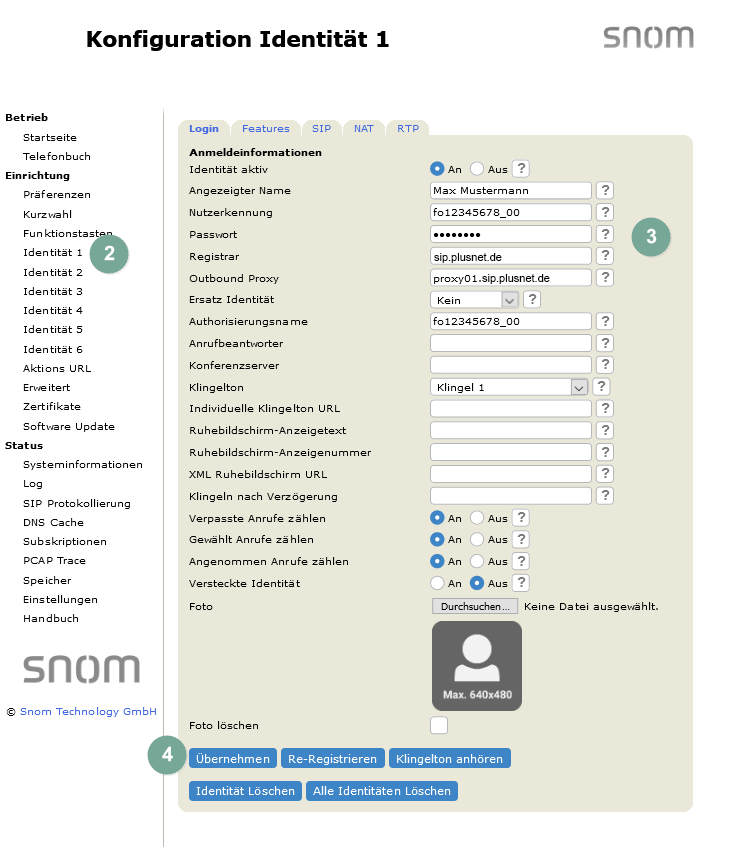Image resolution: width=738 pixels, height=847 pixels.
Task: Open help for Klingelton dropdown
Action: (601, 387)
